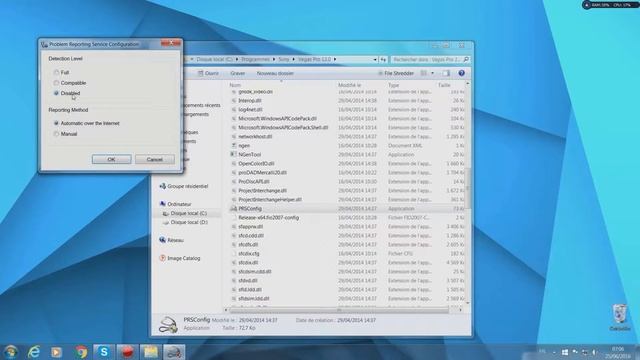Click File Shredder in Explorer toolbar
Image resolution: width=640 pixels, height=360 pixels.
(x=396, y=73)
